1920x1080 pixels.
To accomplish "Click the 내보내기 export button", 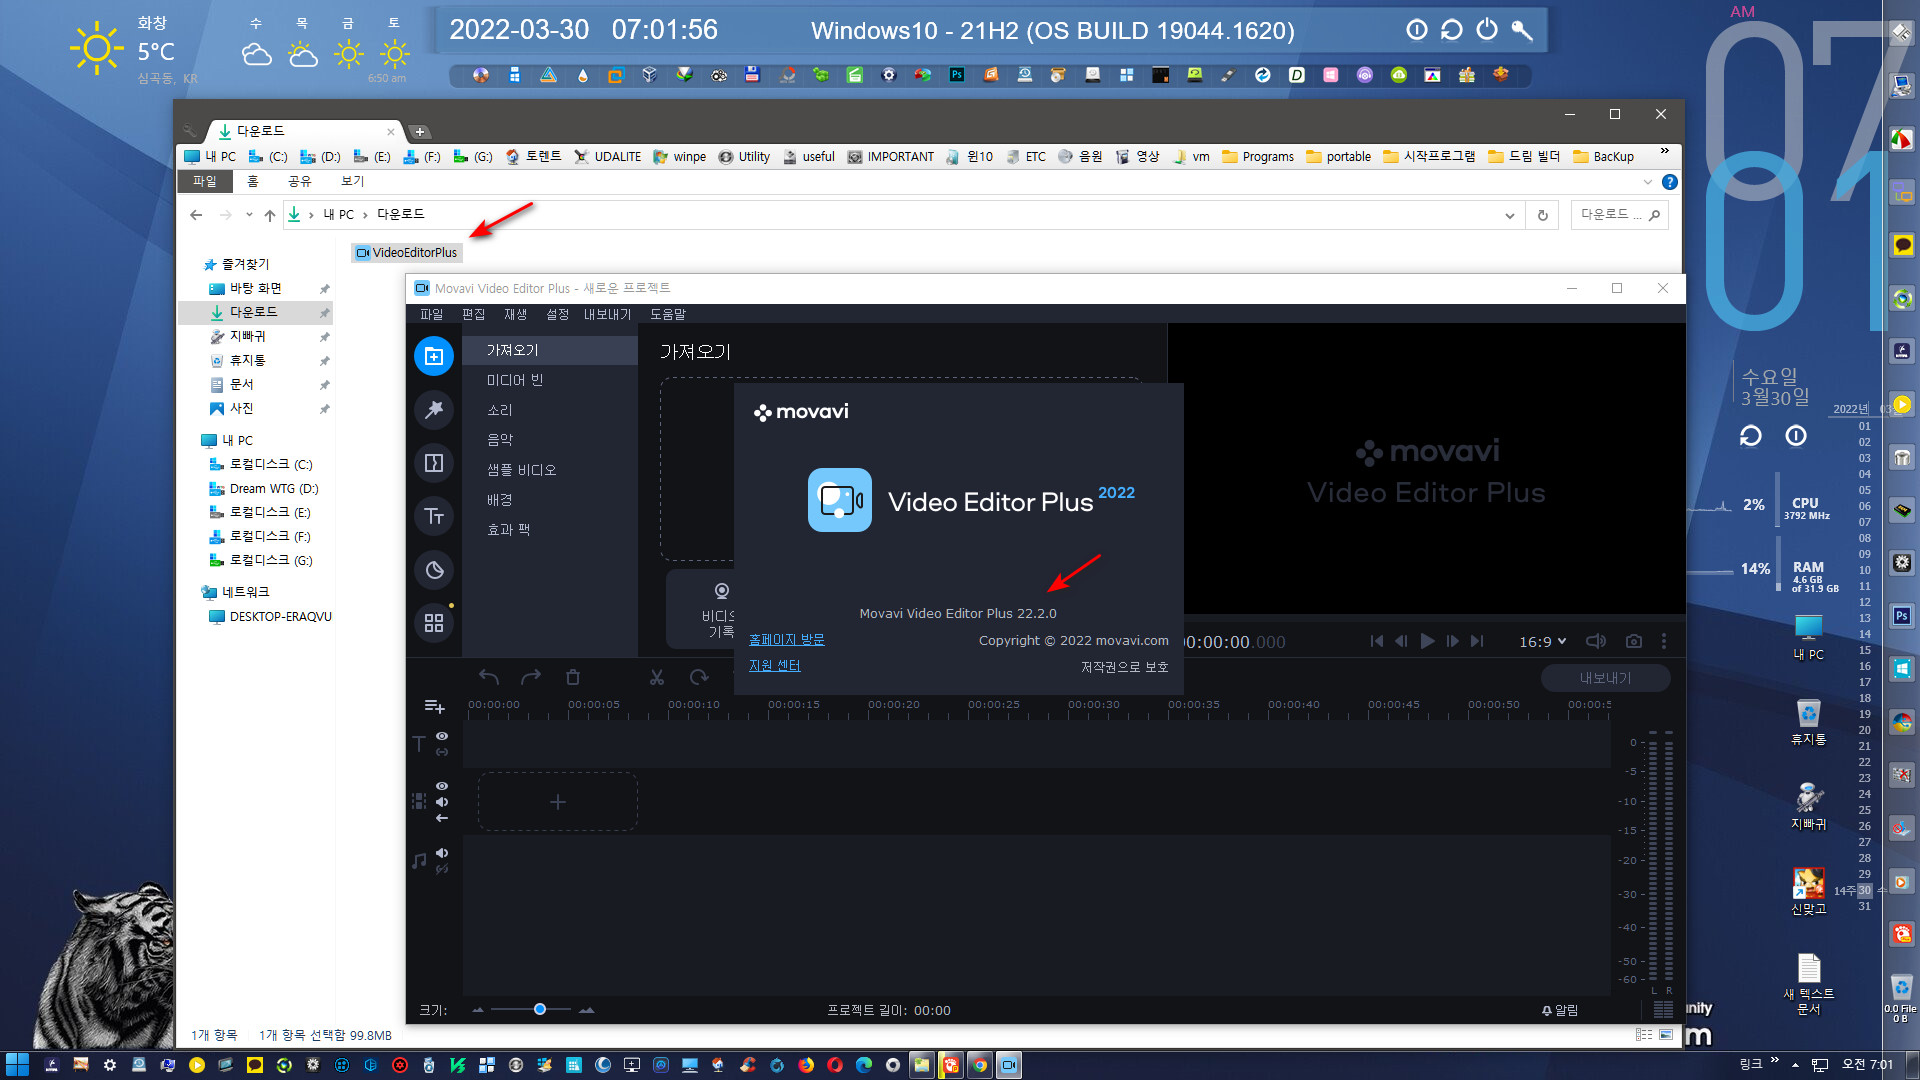I will [x=1605, y=678].
